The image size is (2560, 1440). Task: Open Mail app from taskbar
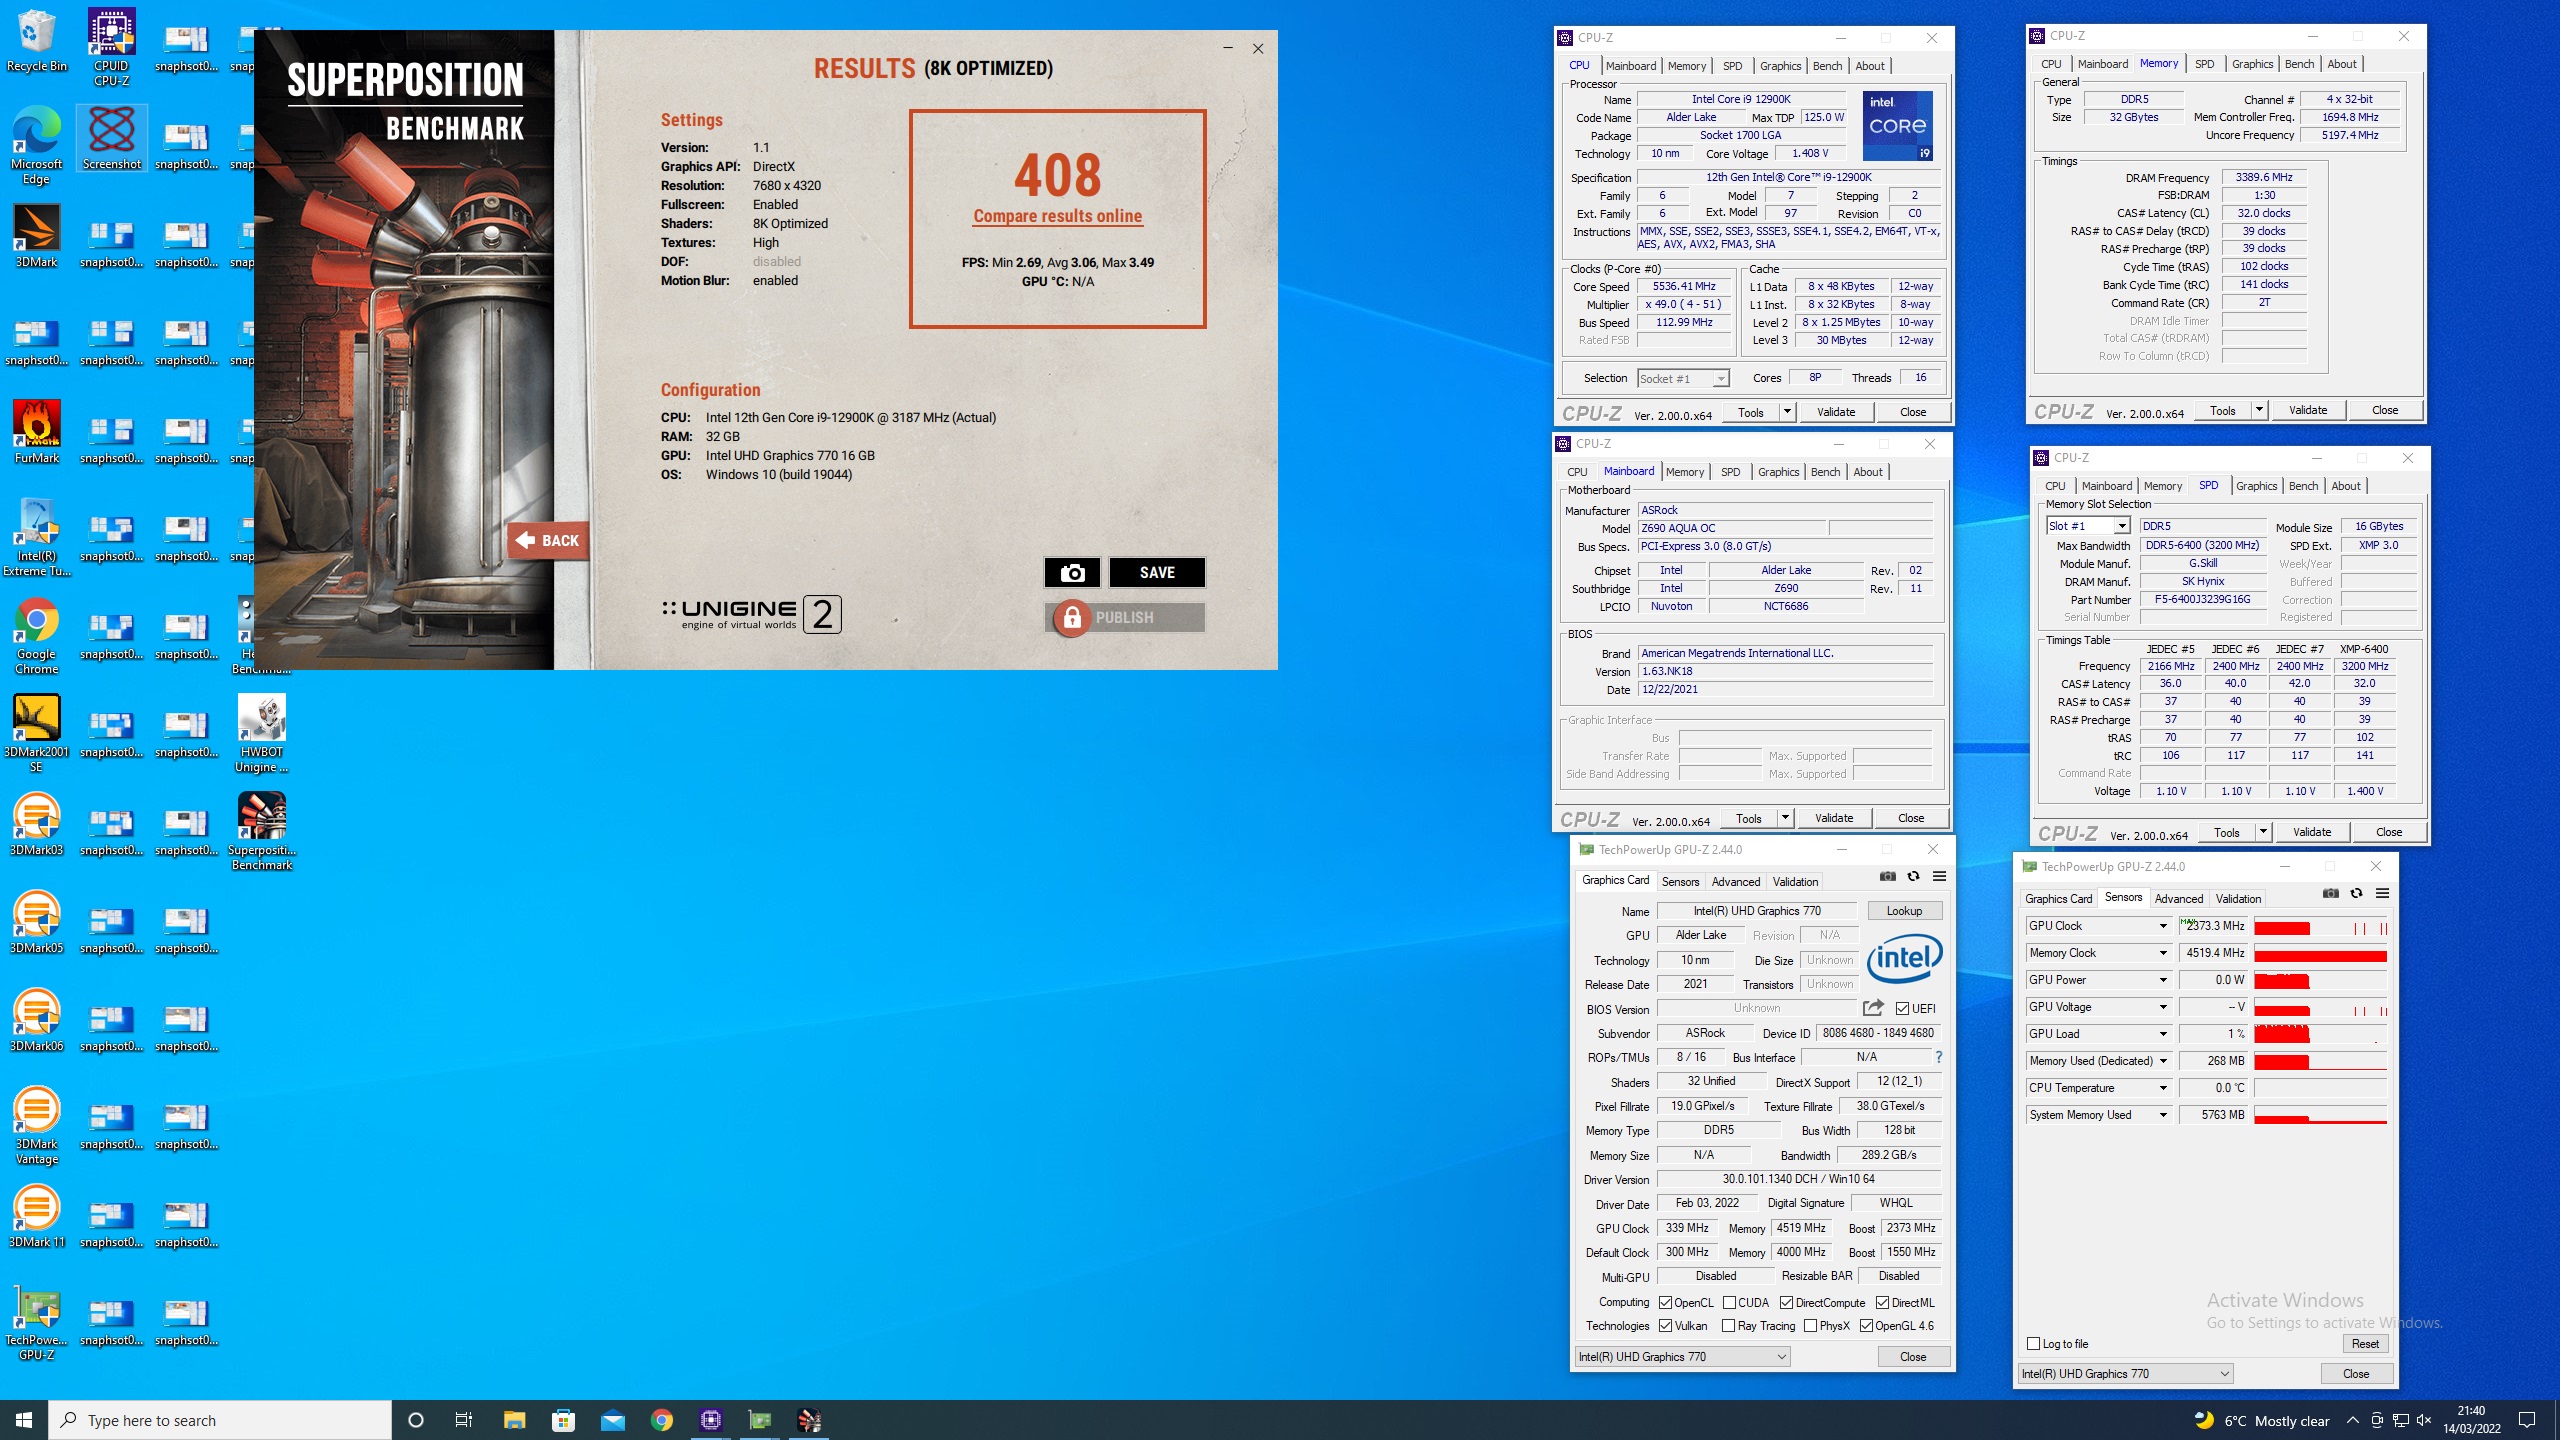(x=612, y=1420)
